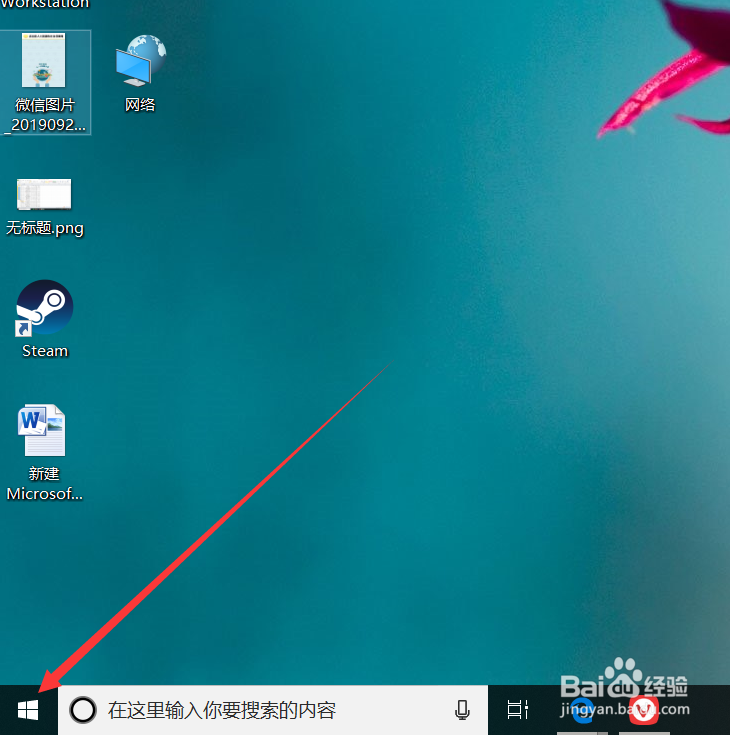This screenshot has height=735, width=730.
Task: Select the 微信图片_2019092 image file
Action: point(45,82)
